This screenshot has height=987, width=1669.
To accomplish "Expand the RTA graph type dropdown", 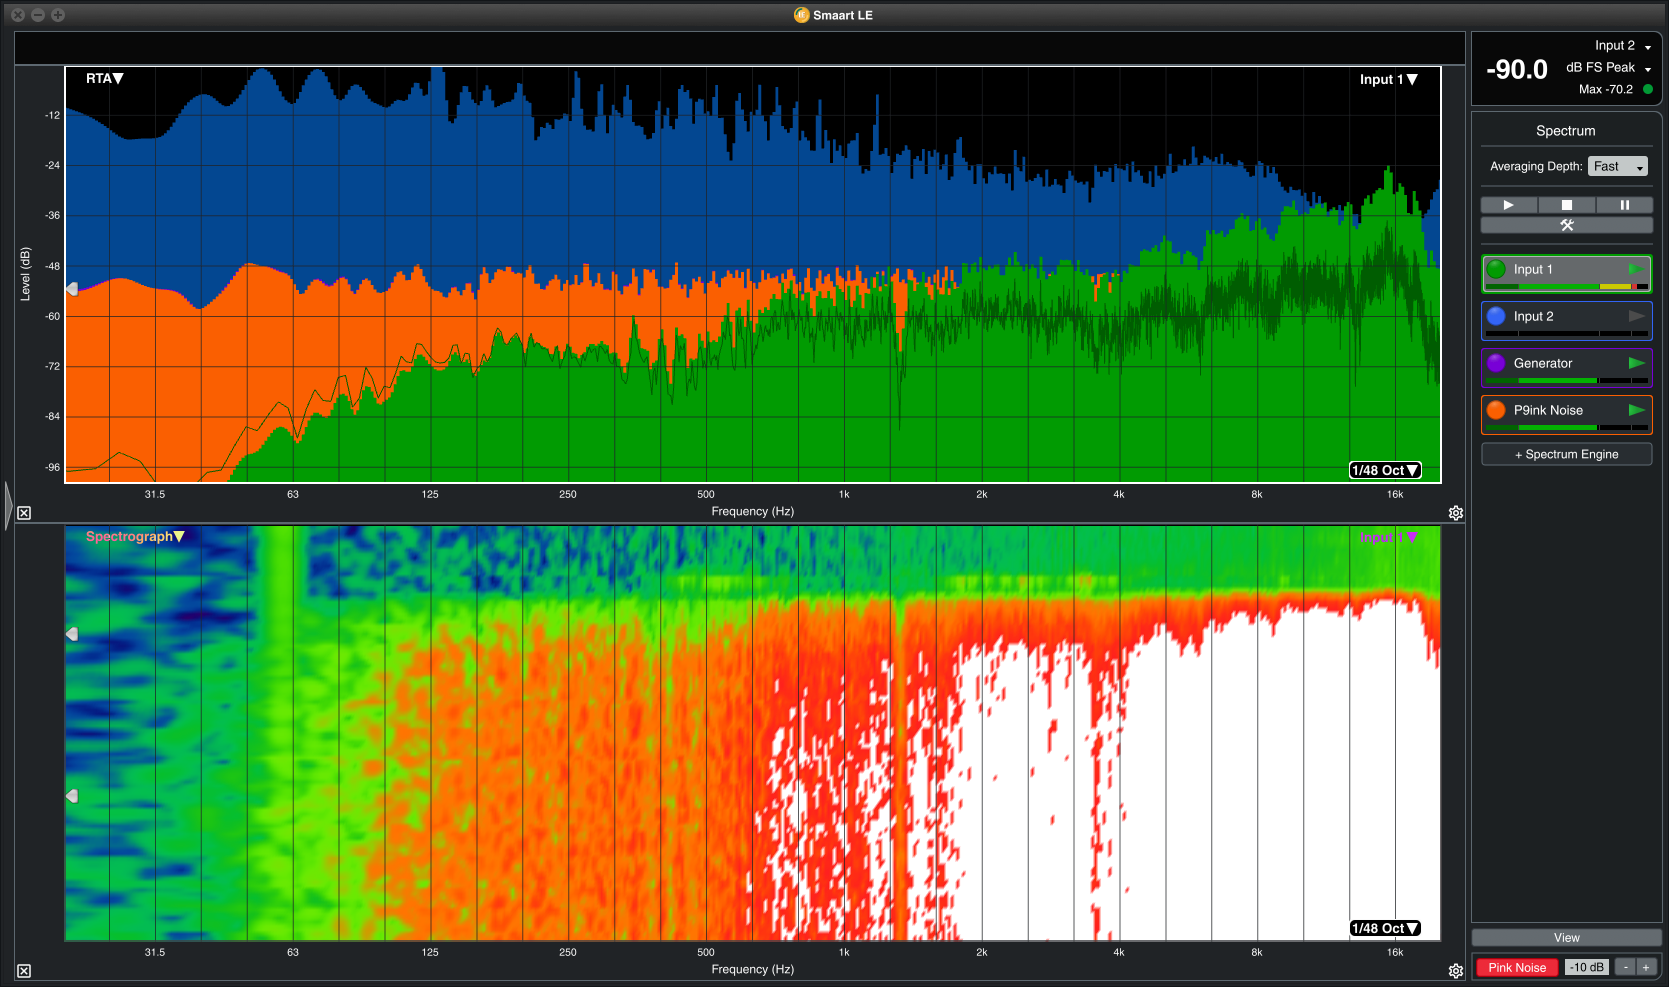I will [105, 79].
